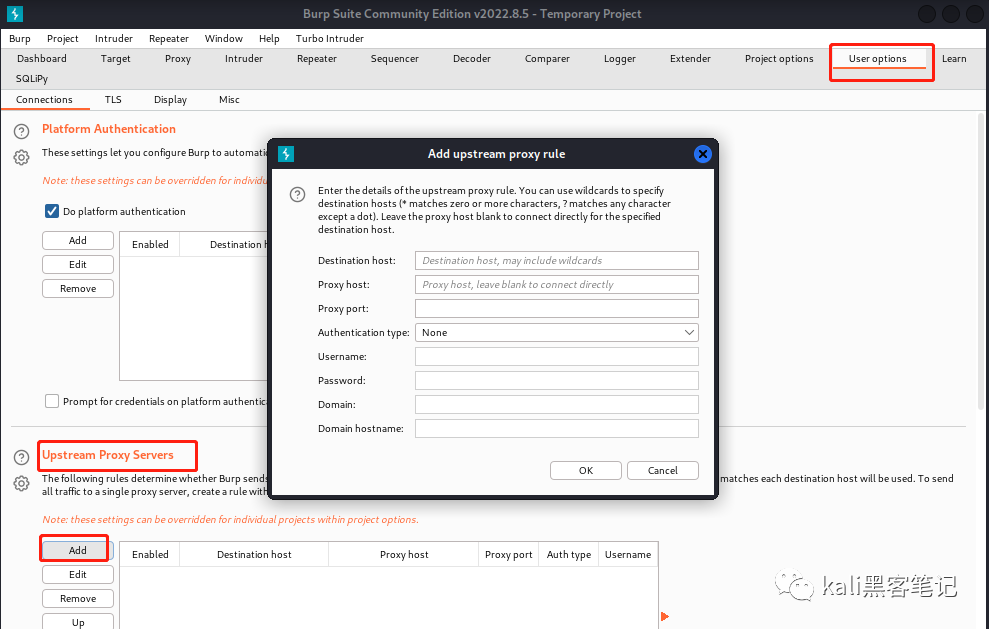Open the gear icon next to Platform Authentication
Screen dimensions: 989x629
[x=21, y=157]
